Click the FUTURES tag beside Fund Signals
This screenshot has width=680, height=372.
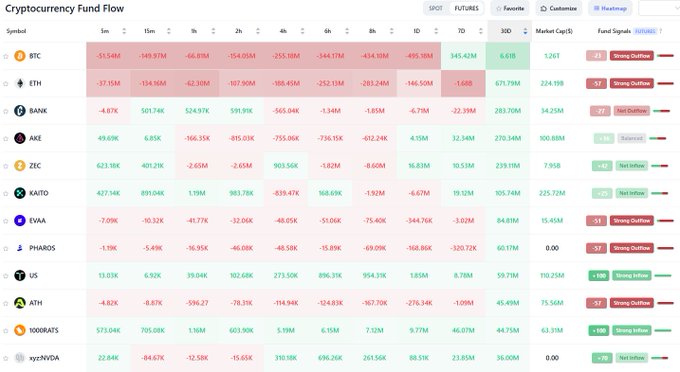point(645,31)
